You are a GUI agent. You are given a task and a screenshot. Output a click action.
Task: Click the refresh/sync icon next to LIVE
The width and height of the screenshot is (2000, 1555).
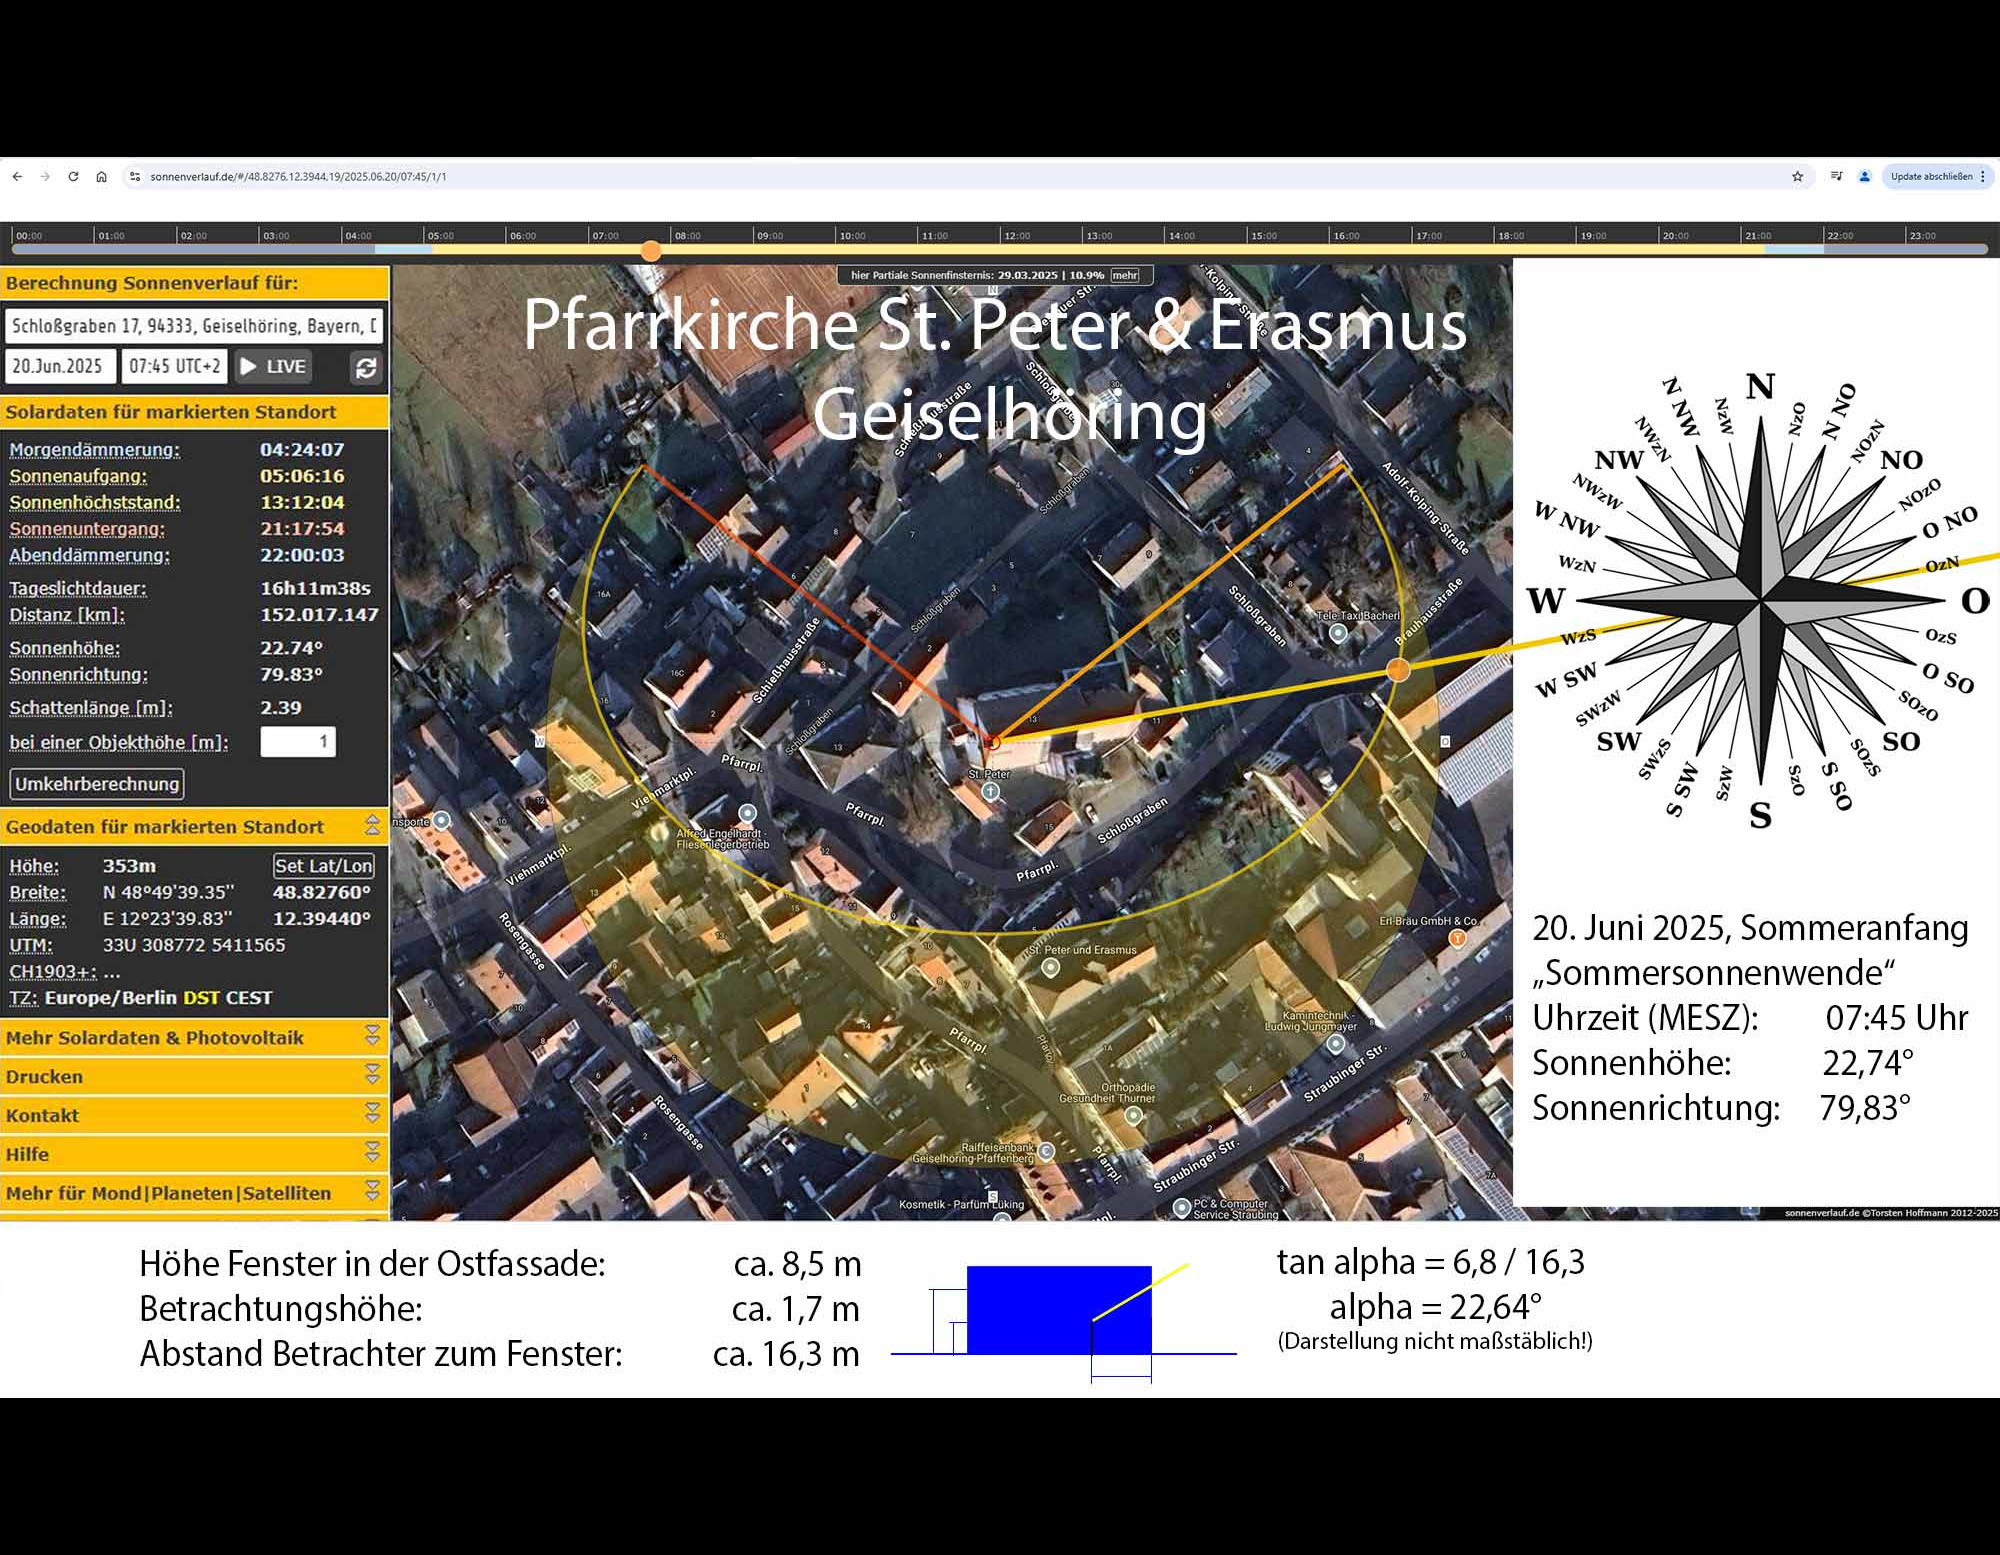click(x=366, y=367)
